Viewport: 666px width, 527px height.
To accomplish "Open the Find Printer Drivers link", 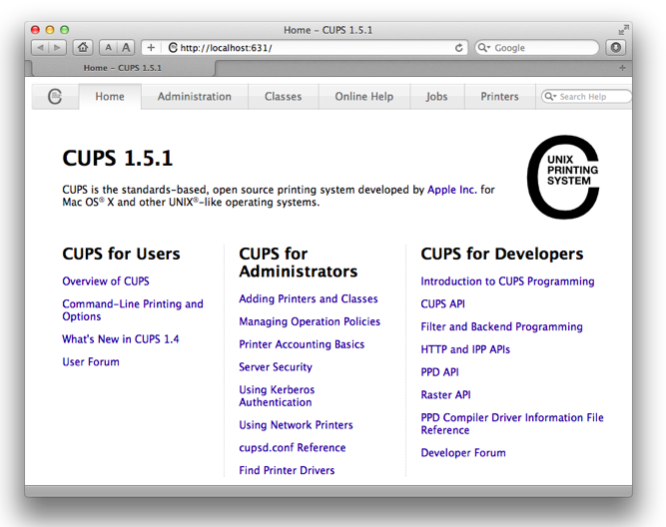I will pos(287,470).
